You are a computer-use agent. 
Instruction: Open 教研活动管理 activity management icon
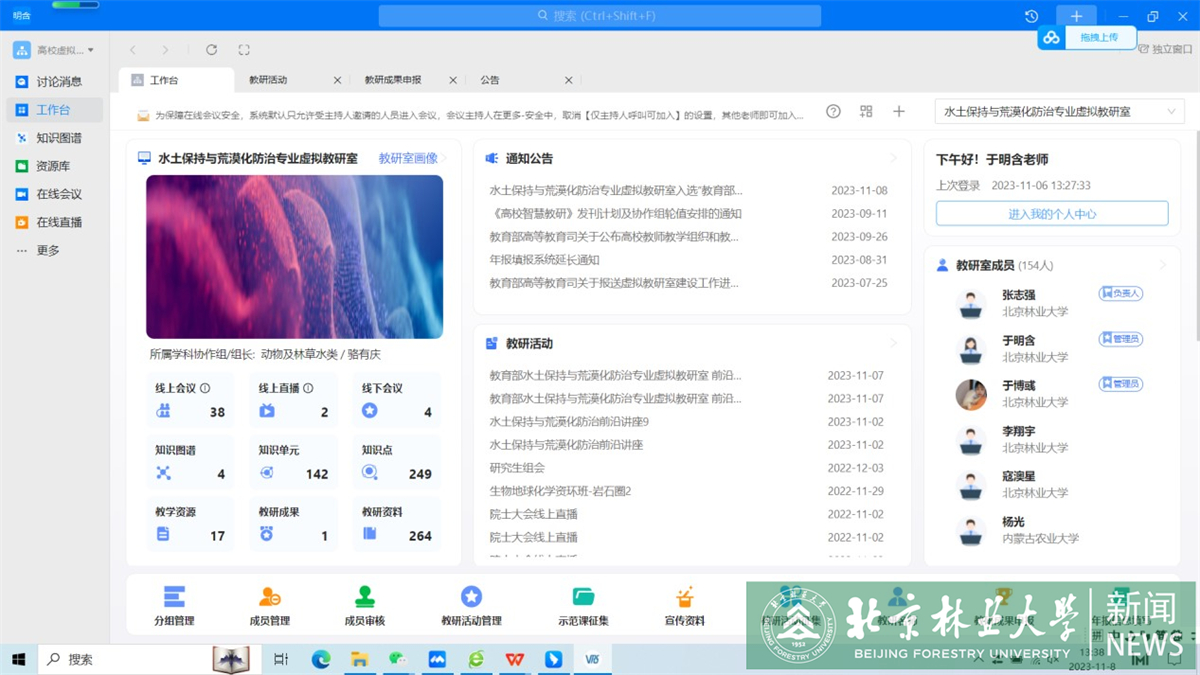point(471,598)
